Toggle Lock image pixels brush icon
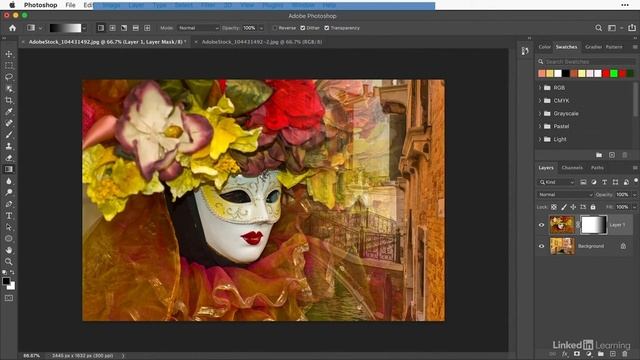Screen dimensions: 640x360 [x=564, y=207]
